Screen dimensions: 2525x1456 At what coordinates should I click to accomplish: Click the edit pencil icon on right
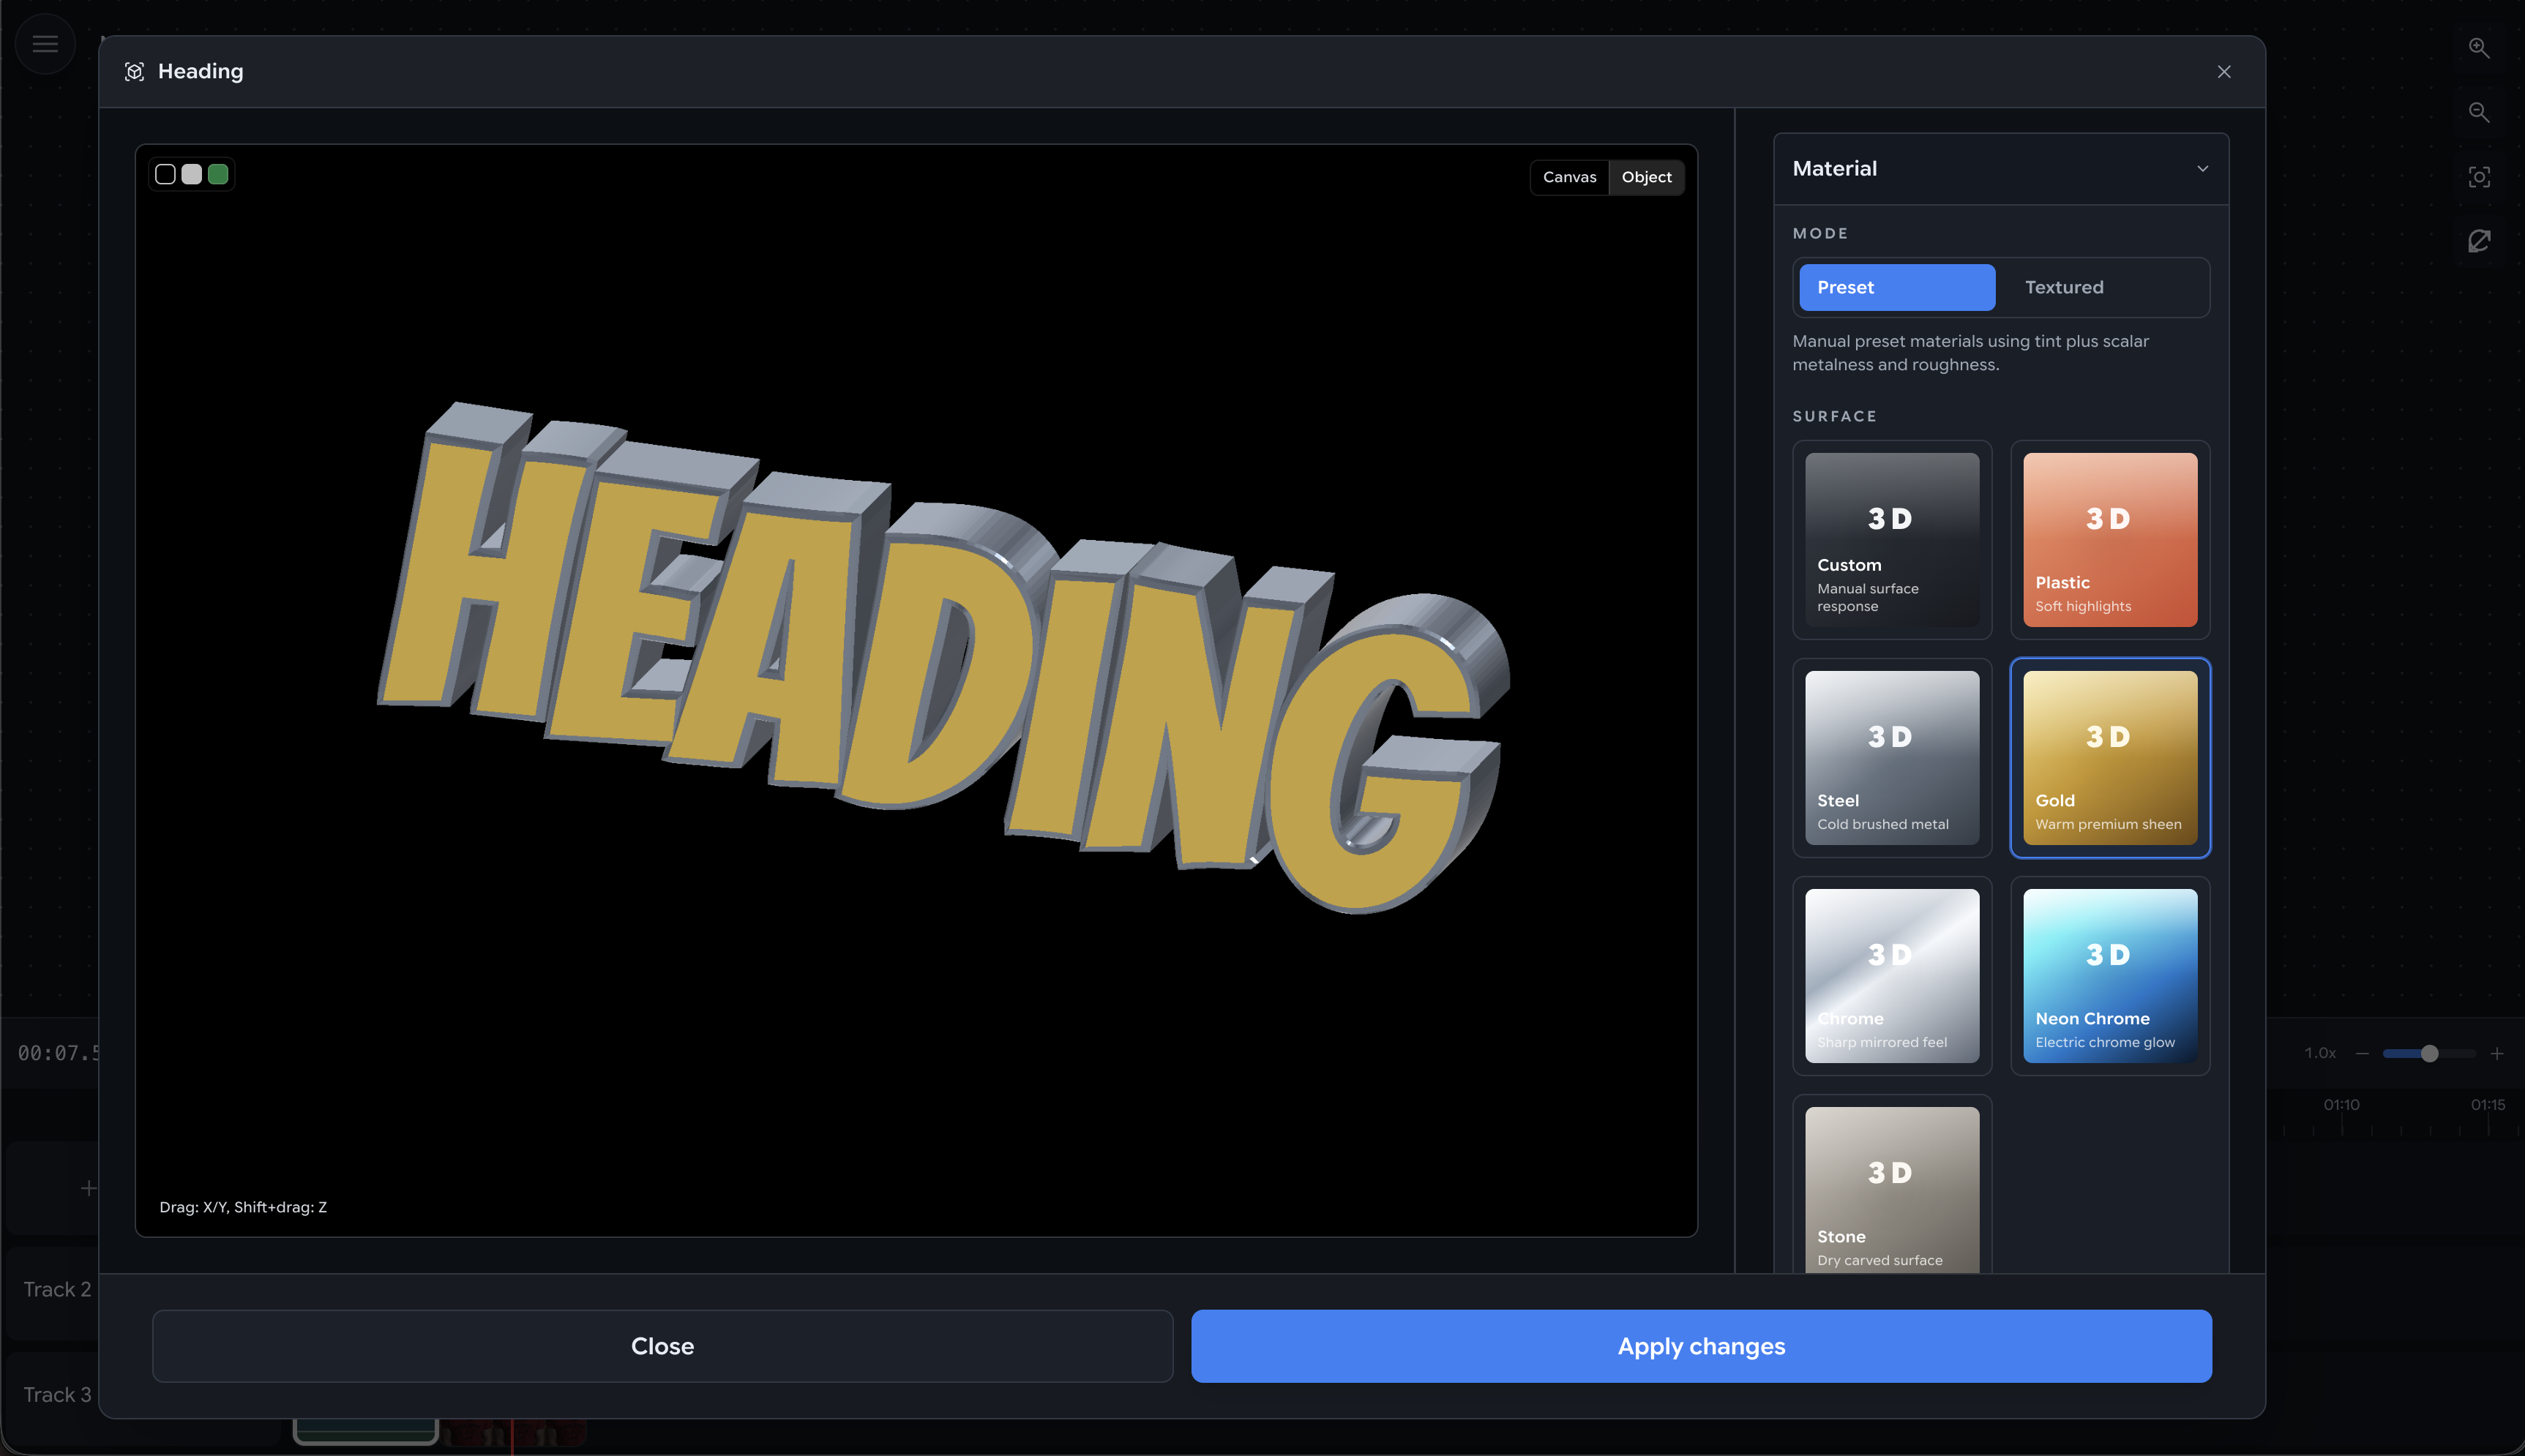[x=2478, y=241]
